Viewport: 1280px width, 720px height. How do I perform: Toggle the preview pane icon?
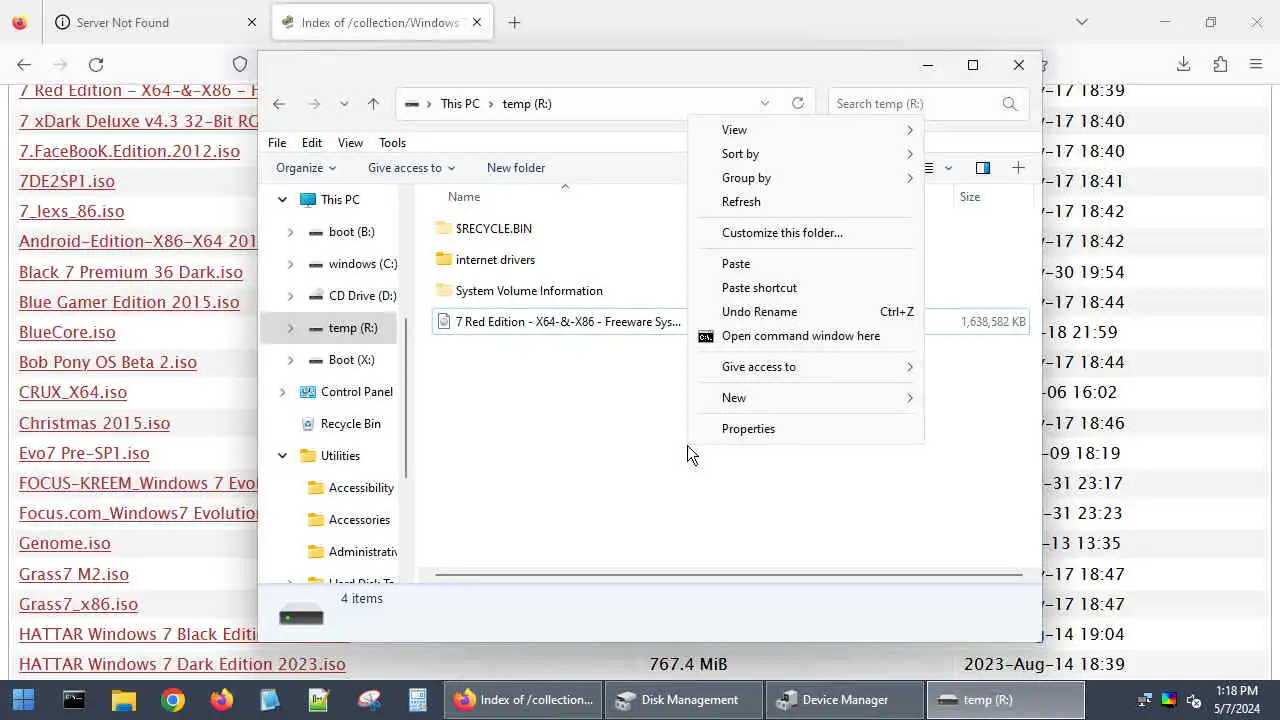tap(983, 168)
